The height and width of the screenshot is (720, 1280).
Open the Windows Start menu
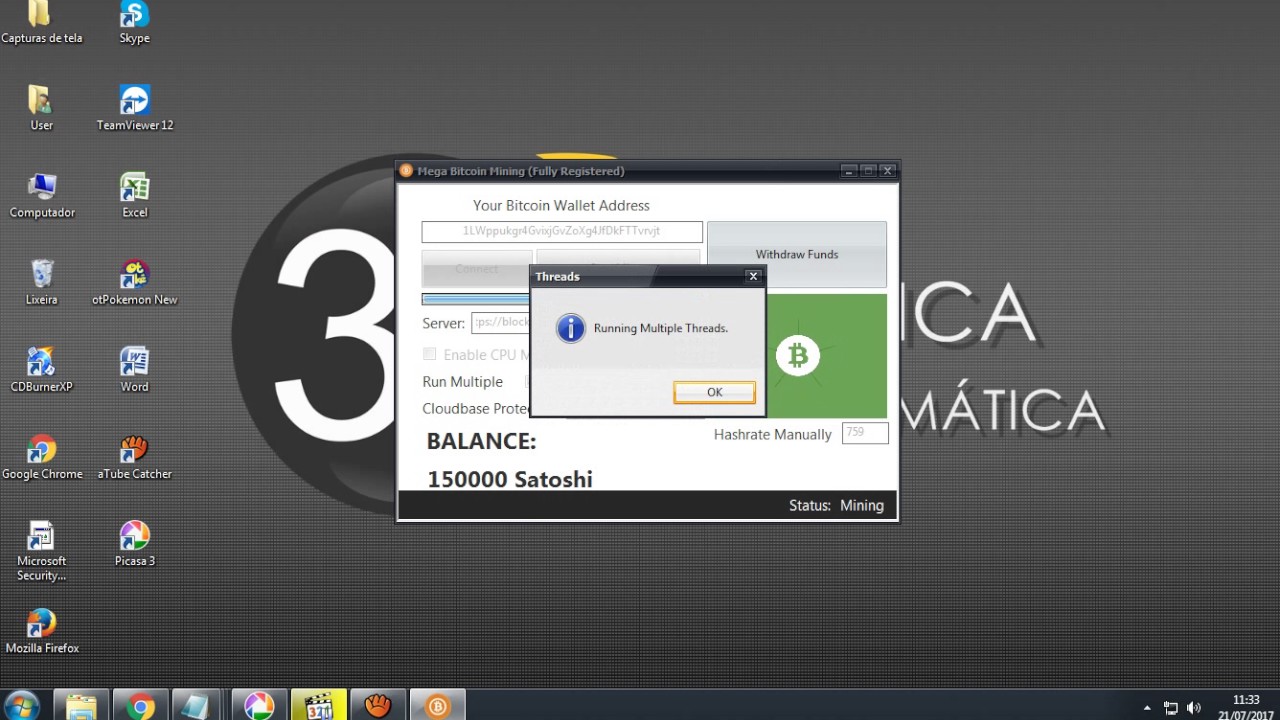[x=21, y=705]
